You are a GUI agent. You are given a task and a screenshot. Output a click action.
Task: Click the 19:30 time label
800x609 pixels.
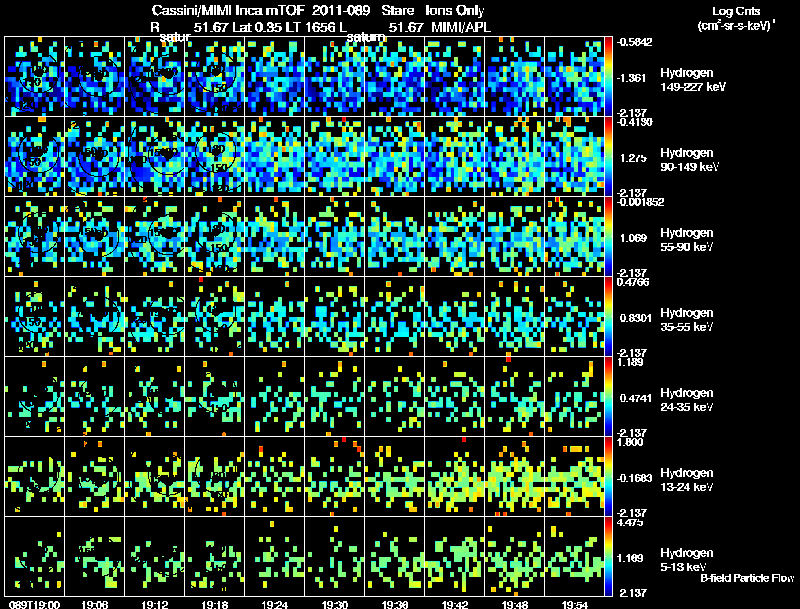335,605
